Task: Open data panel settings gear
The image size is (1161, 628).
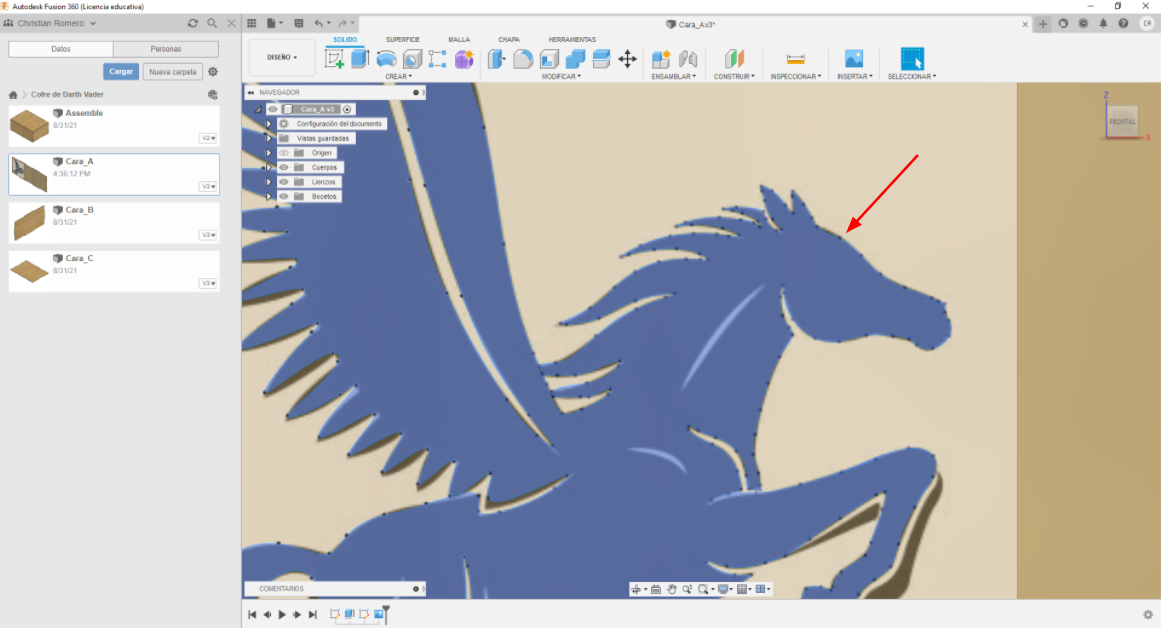Action: [x=213, y=72]
